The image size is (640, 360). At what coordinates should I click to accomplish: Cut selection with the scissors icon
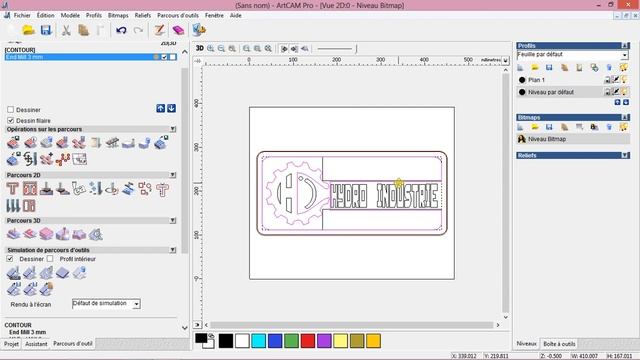tap(66, 30)
